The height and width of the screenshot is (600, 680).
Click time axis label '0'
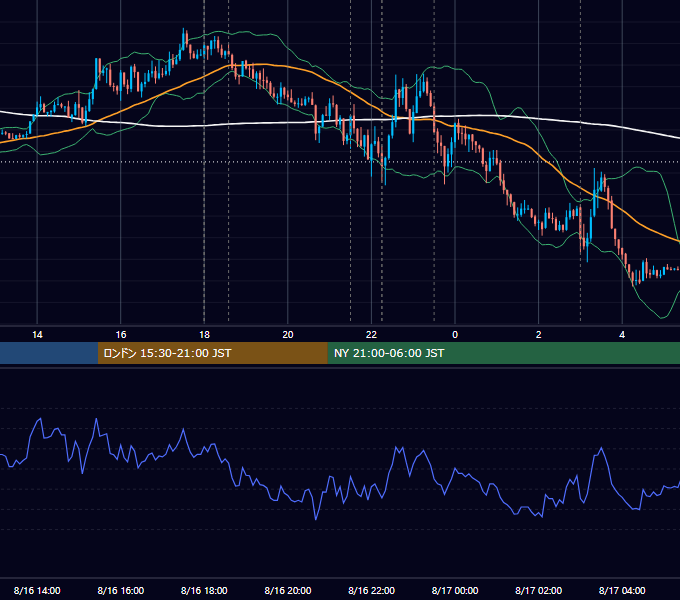click(x=455, y=335)
